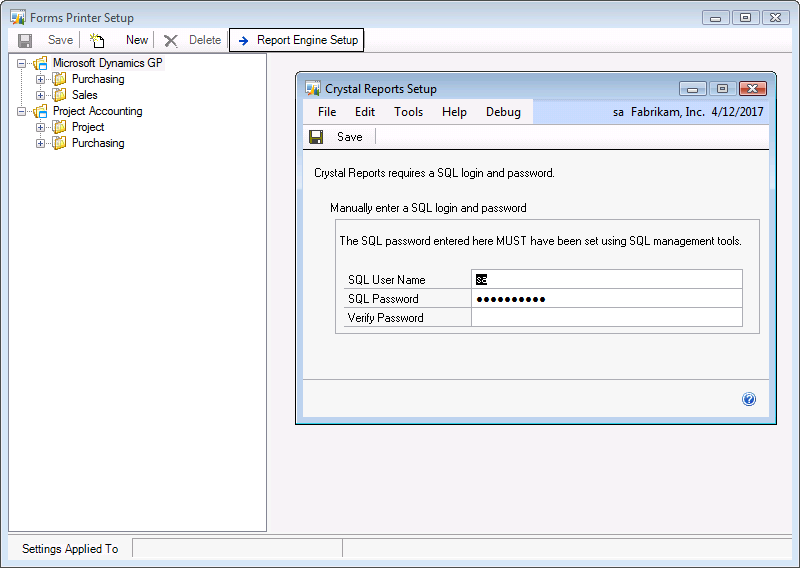Click the SQL Password label
Image resolution: width=800 pixels, height=568 pixels.
[x=383, y=299]
